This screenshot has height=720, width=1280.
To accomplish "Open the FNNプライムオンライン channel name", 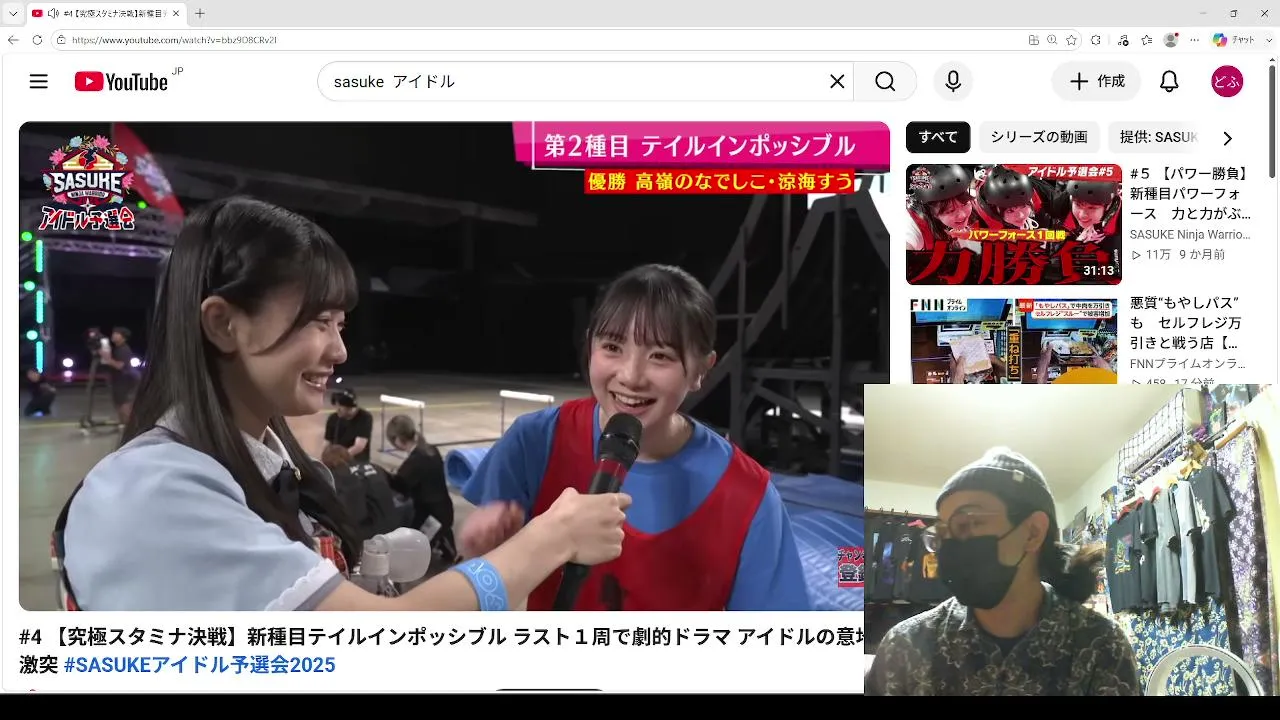I will coord(1188,364).
